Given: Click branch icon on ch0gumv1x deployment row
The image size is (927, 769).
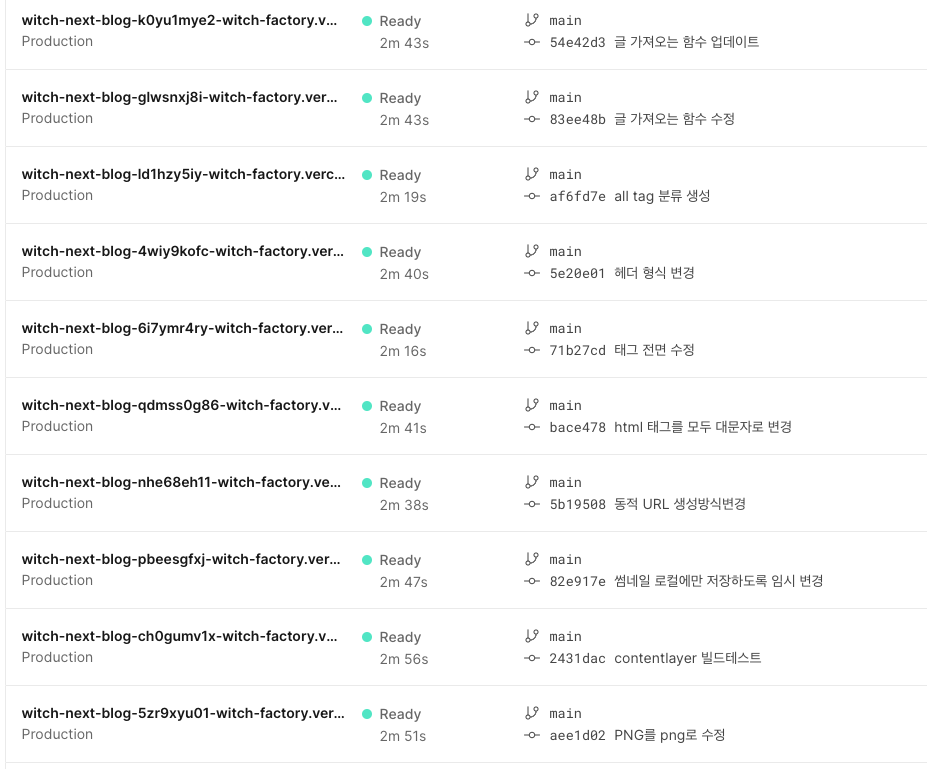Looking at the screenshot, I should click(531, 636).
